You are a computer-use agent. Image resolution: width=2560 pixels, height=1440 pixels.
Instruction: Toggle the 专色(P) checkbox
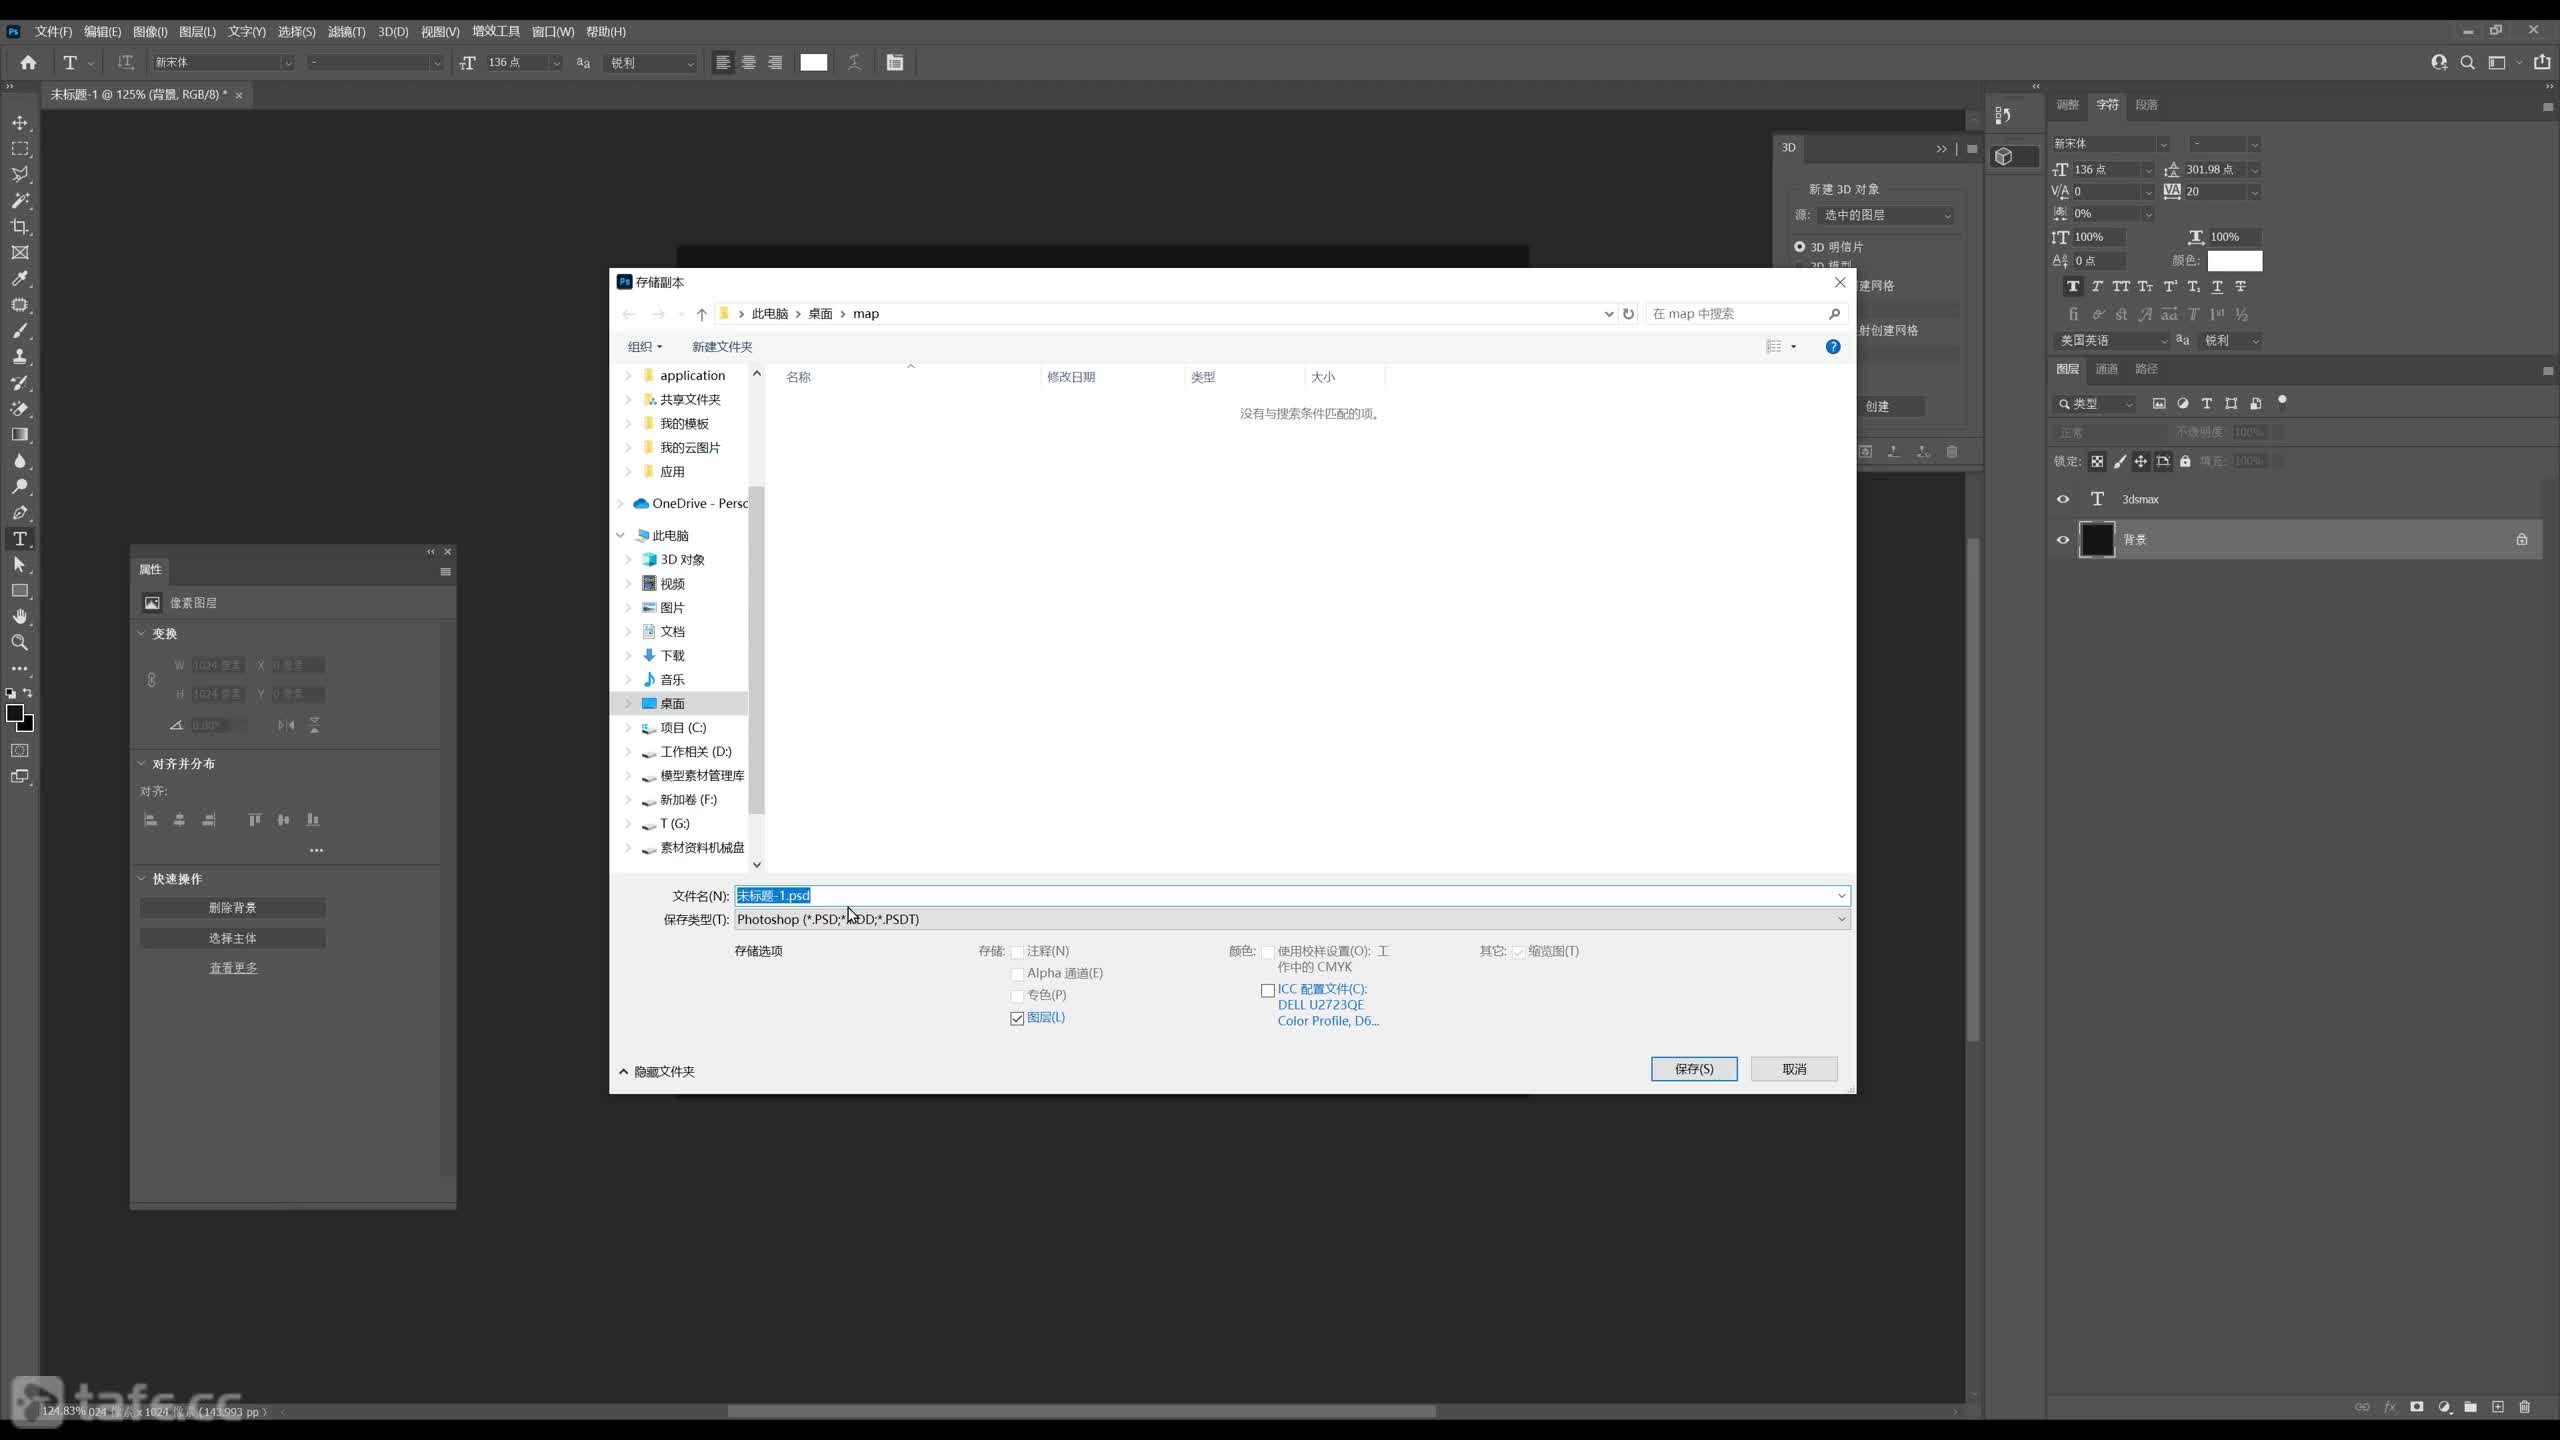[x=1017, y=996]
